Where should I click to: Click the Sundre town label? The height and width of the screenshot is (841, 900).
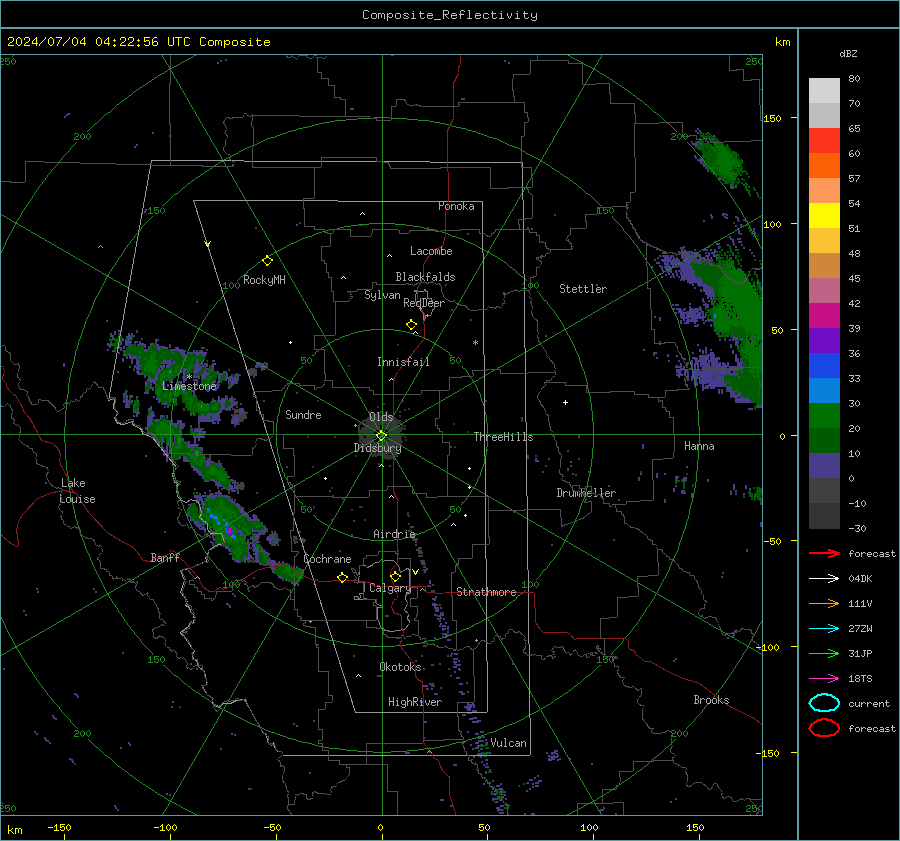(x=303, y=414)
